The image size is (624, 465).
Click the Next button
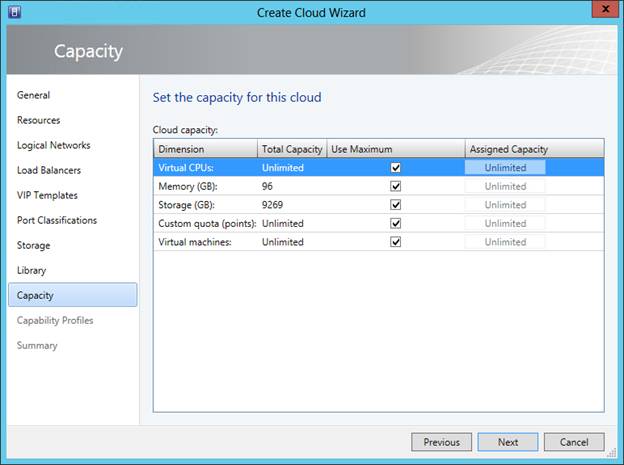[508, 442]
